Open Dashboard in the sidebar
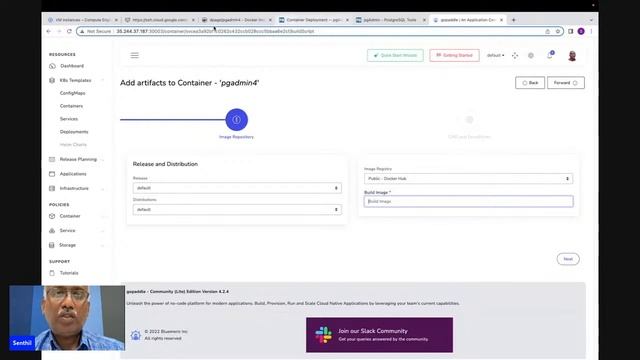This screenshot has width=640, height=360. click(72, 66)
